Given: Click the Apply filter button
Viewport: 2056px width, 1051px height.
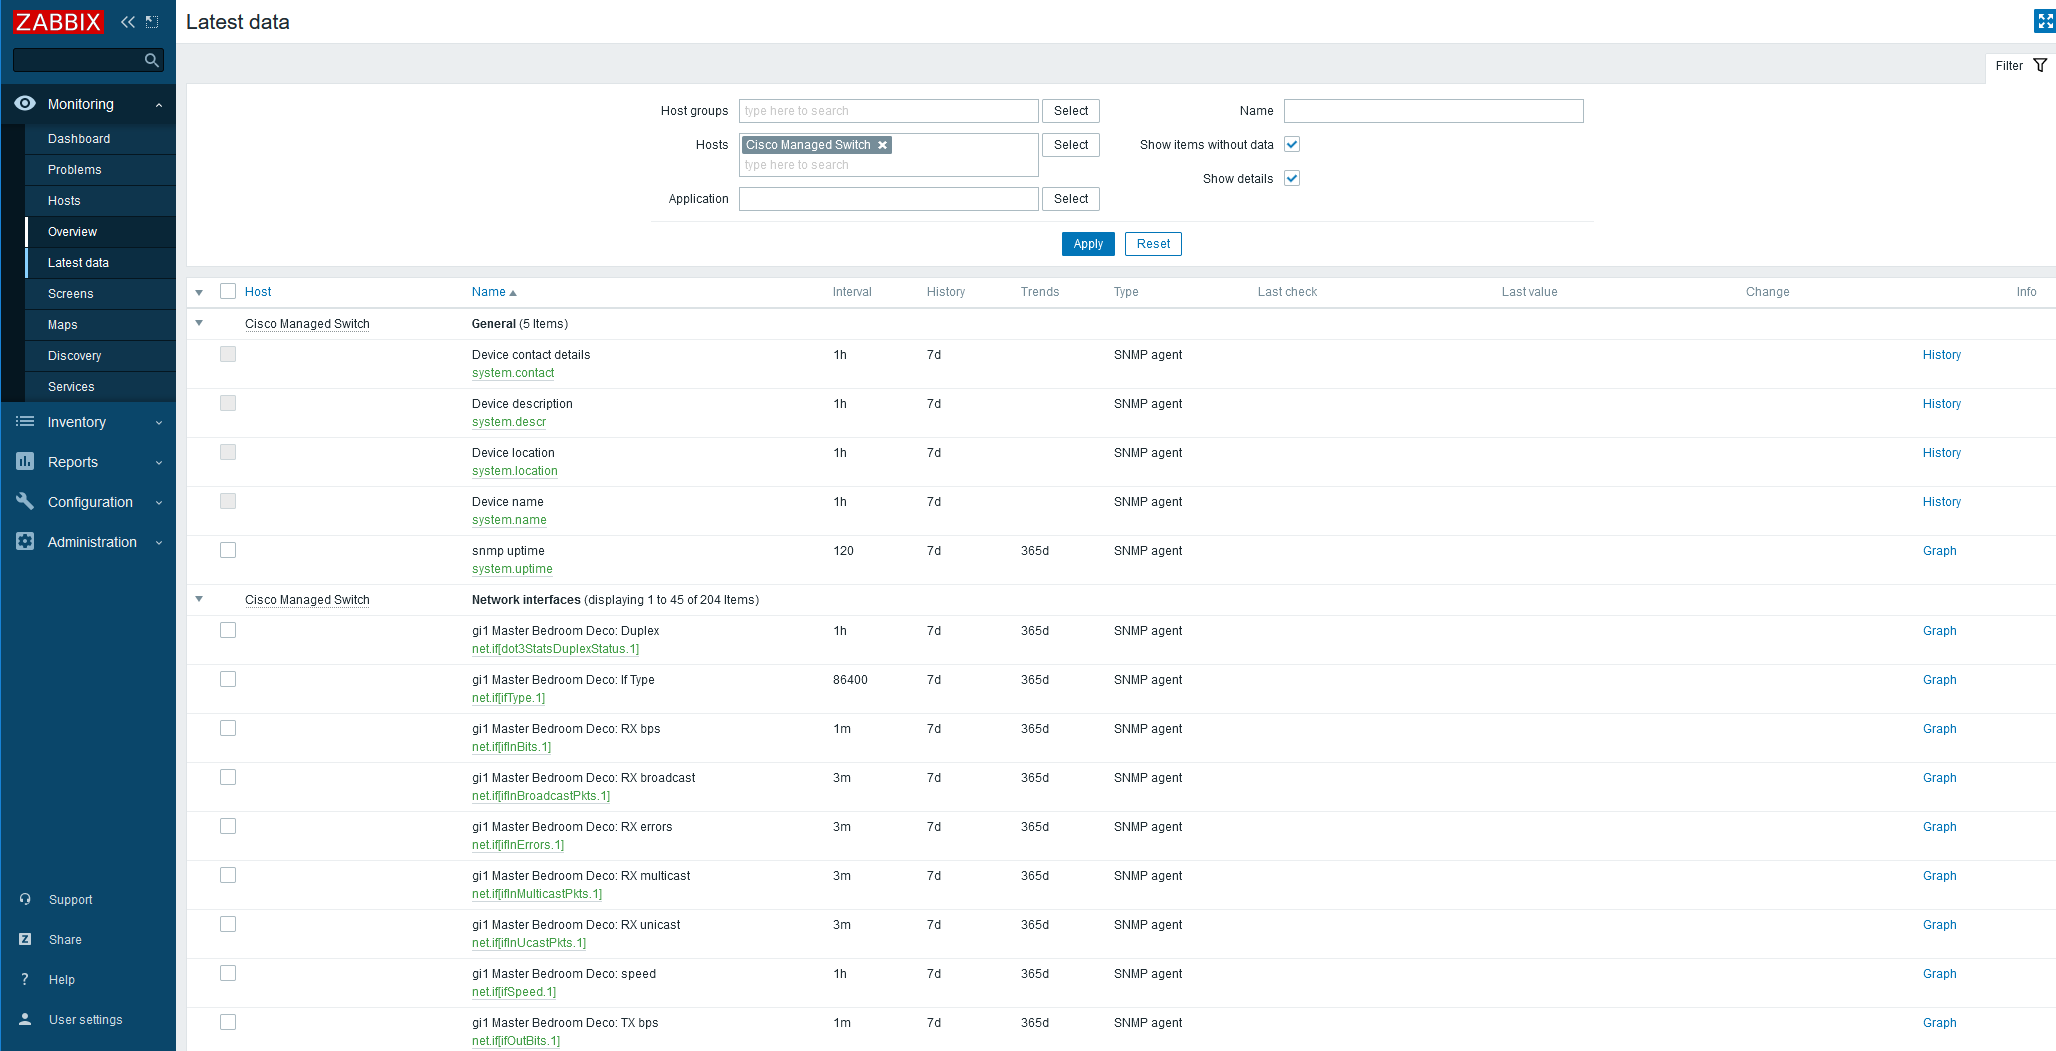Looking at the screenshot, I should click(1088, 244).
